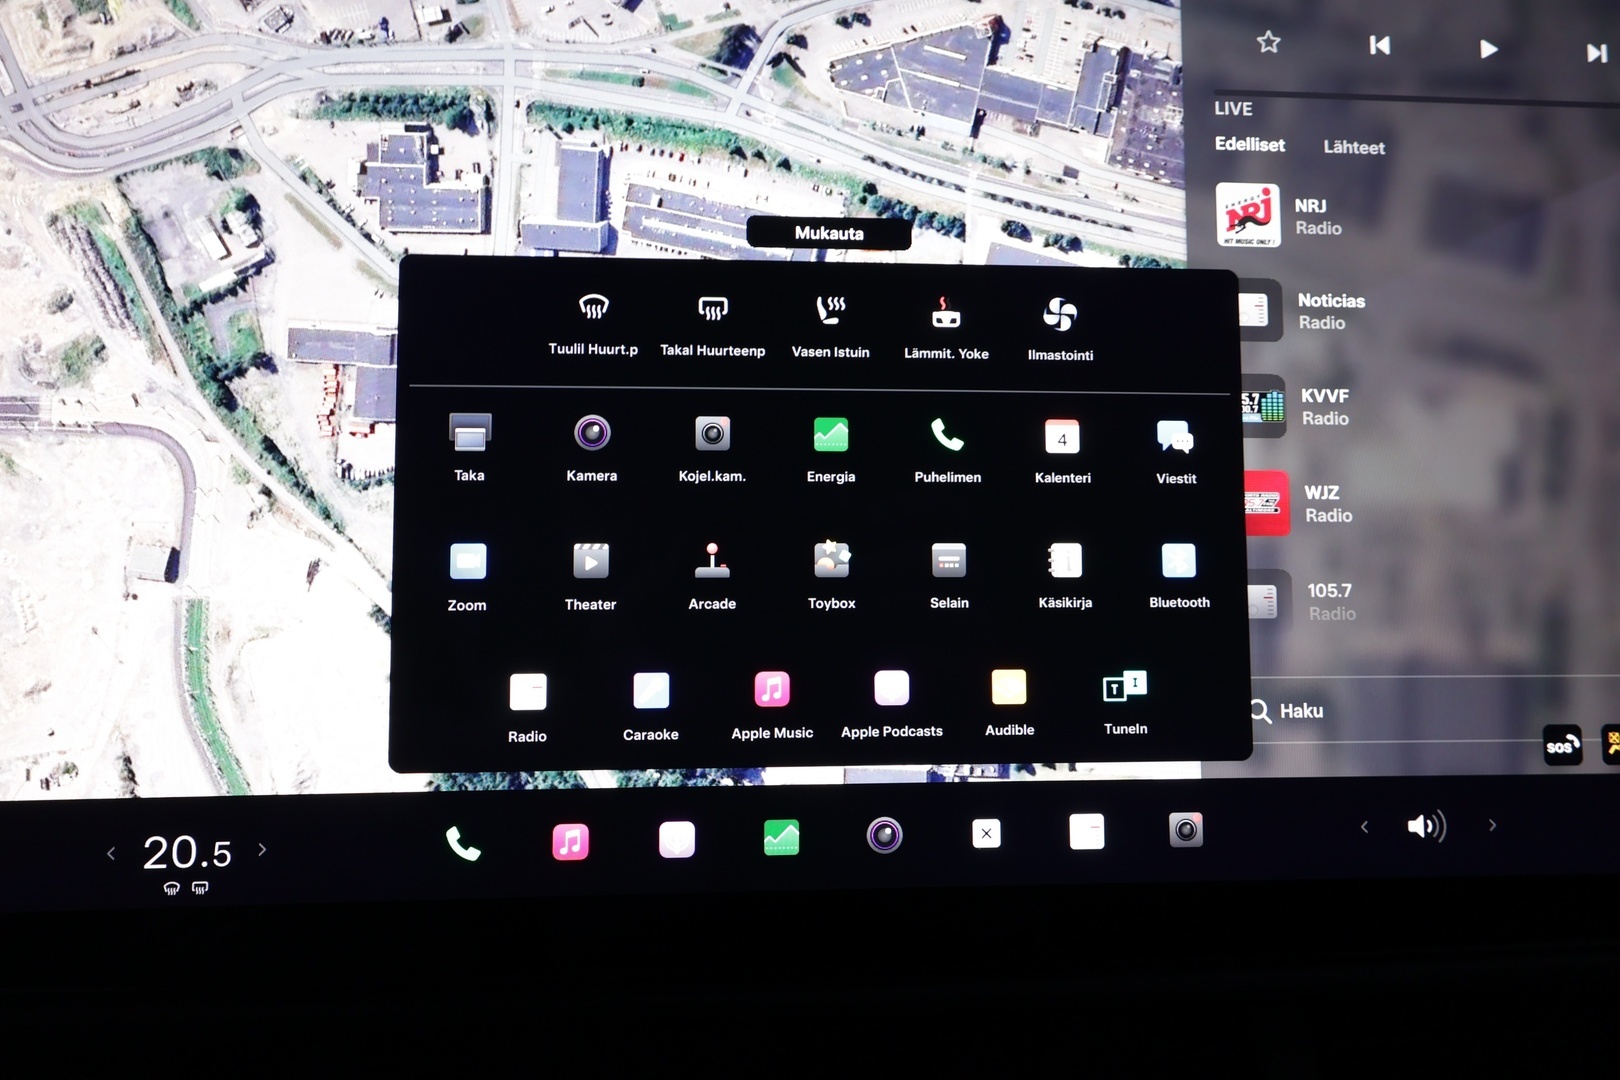1620x1080 pixels.
Task: Open Apple Music from the app drawer
Action: click(772, 702)
